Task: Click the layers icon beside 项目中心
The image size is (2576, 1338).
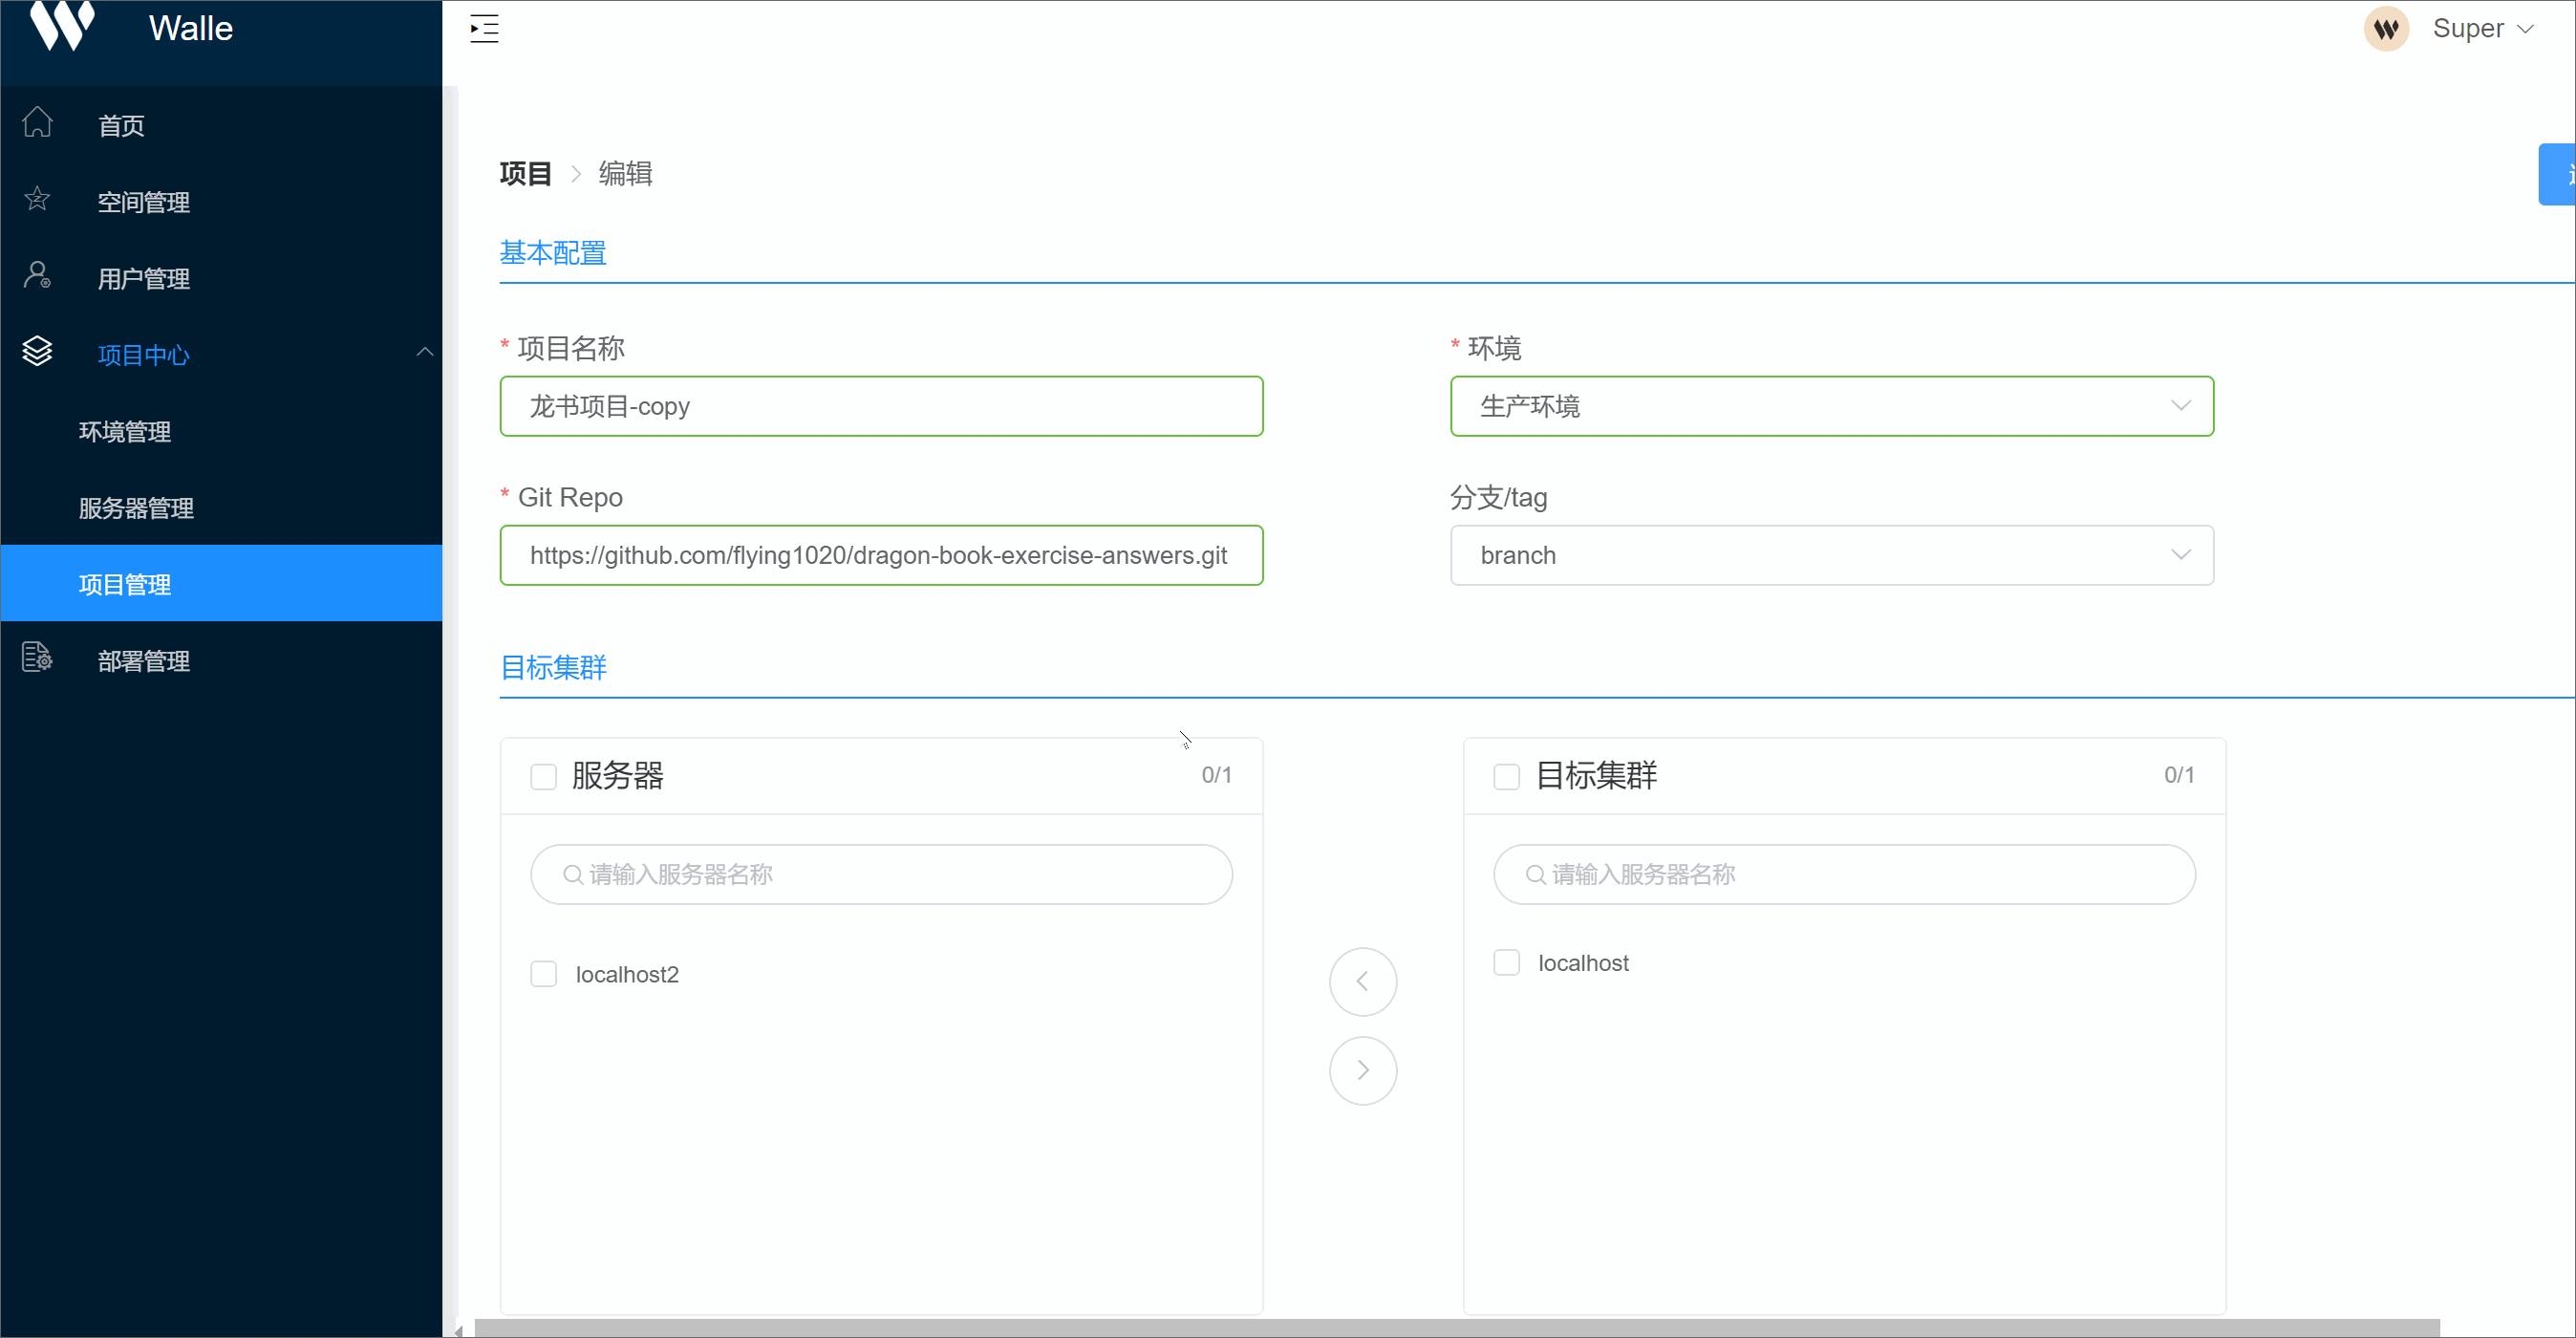Action: coord(38,352)
